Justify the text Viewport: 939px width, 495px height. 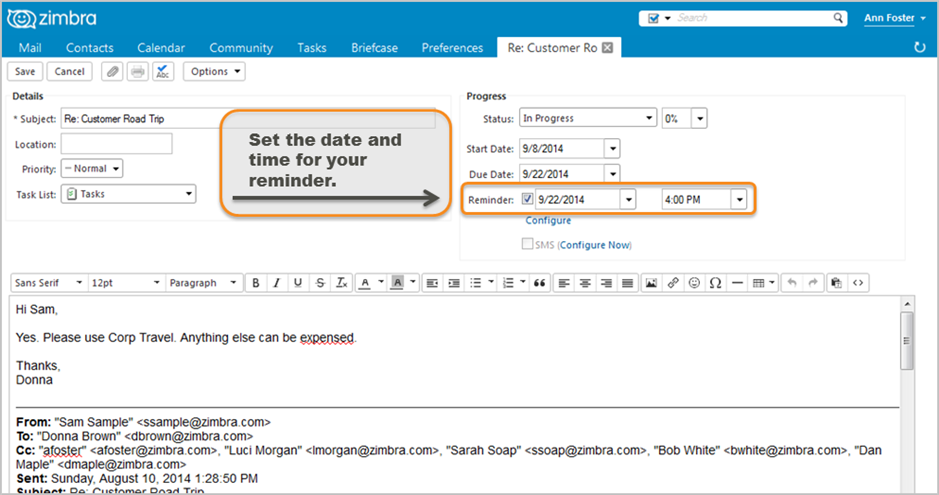click(628, 283)
